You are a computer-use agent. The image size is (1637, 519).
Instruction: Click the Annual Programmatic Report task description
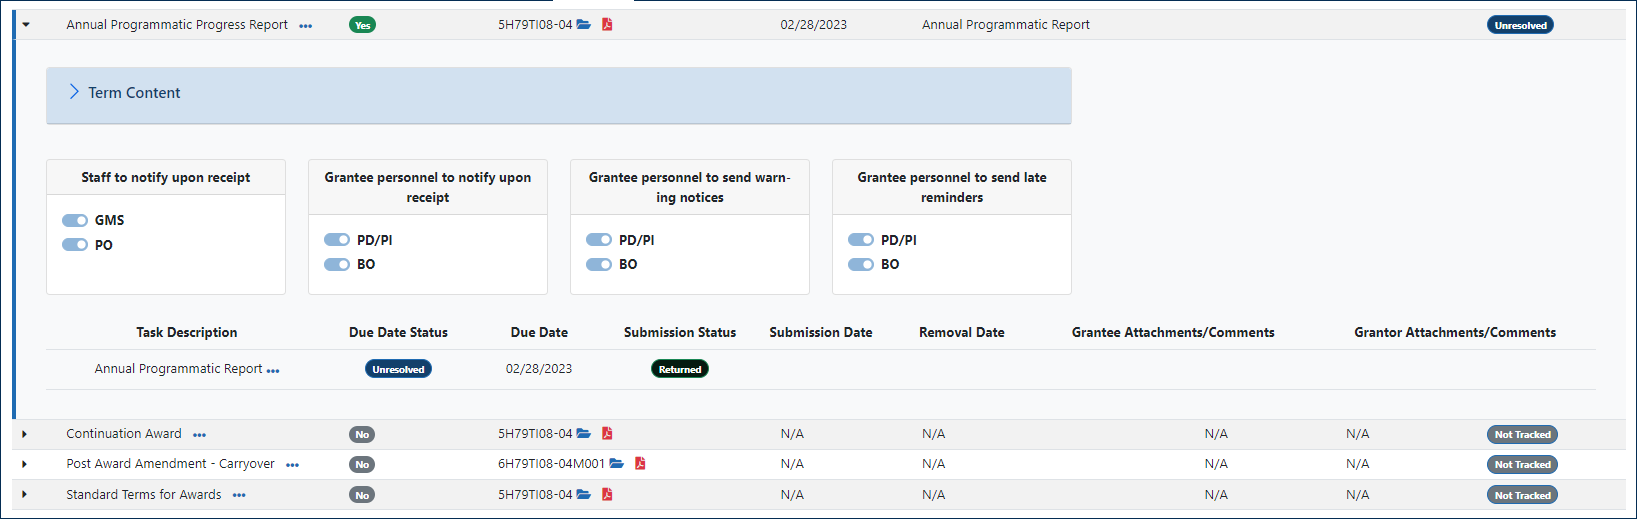point(178,369)
